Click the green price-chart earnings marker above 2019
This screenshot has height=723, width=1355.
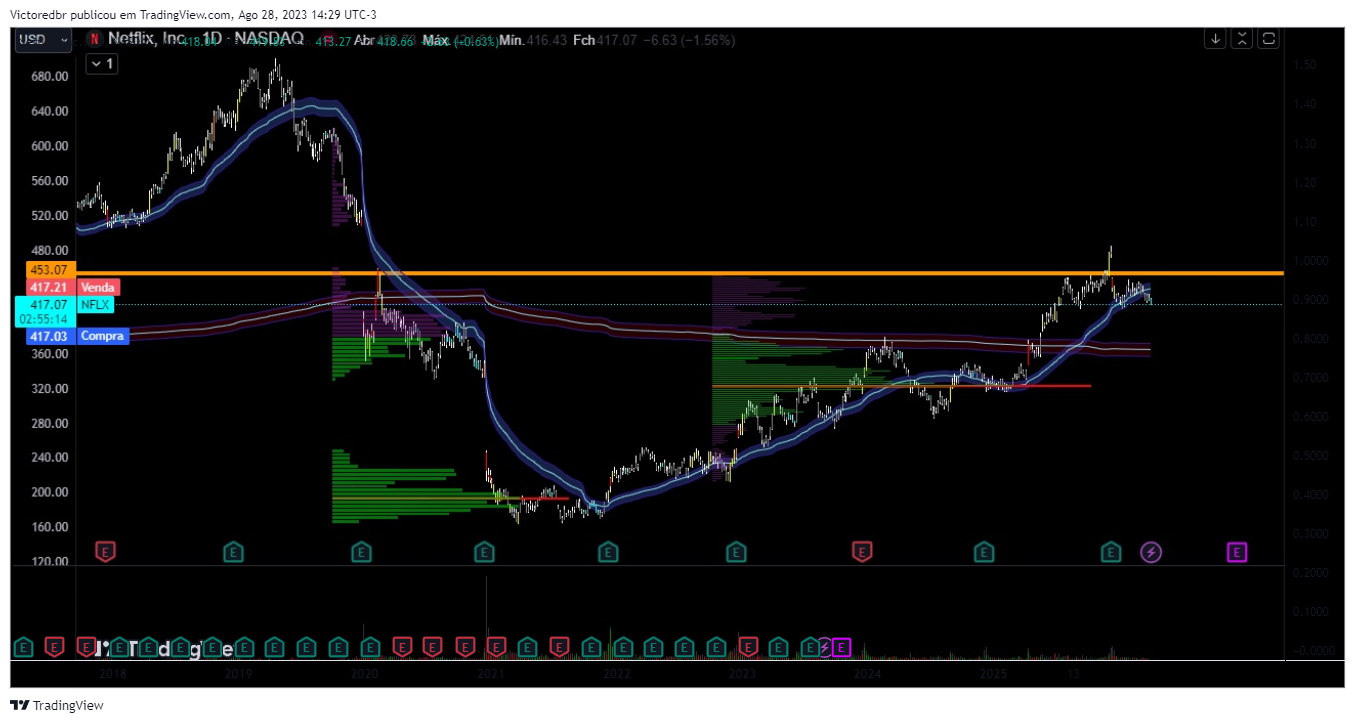coord(233,551)
